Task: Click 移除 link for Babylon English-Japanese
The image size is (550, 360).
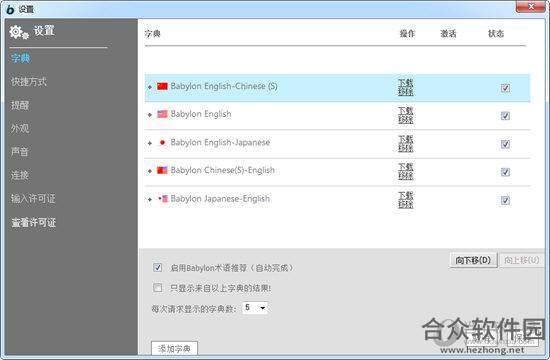Action: coord(405,148)
